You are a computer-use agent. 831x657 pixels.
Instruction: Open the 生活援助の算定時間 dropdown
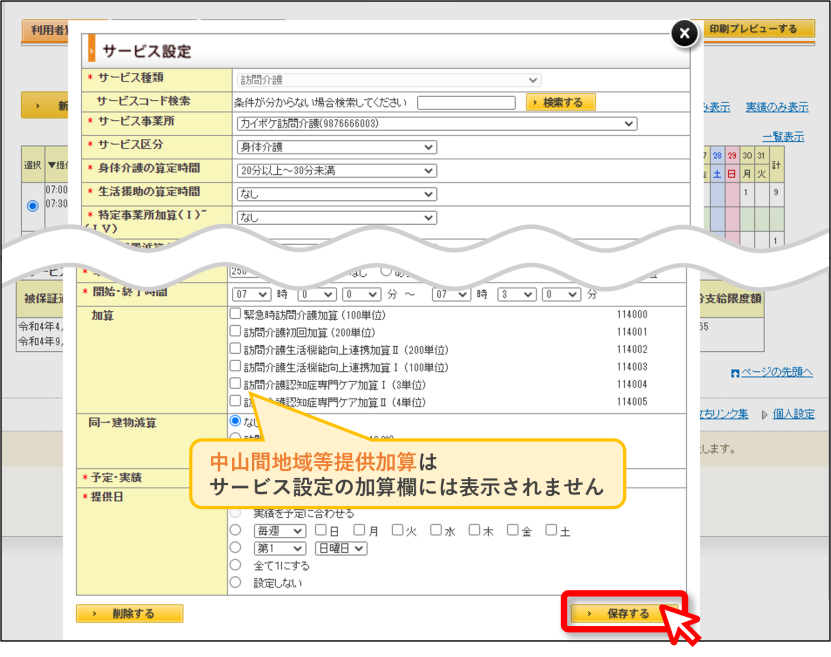click(337, 194)
